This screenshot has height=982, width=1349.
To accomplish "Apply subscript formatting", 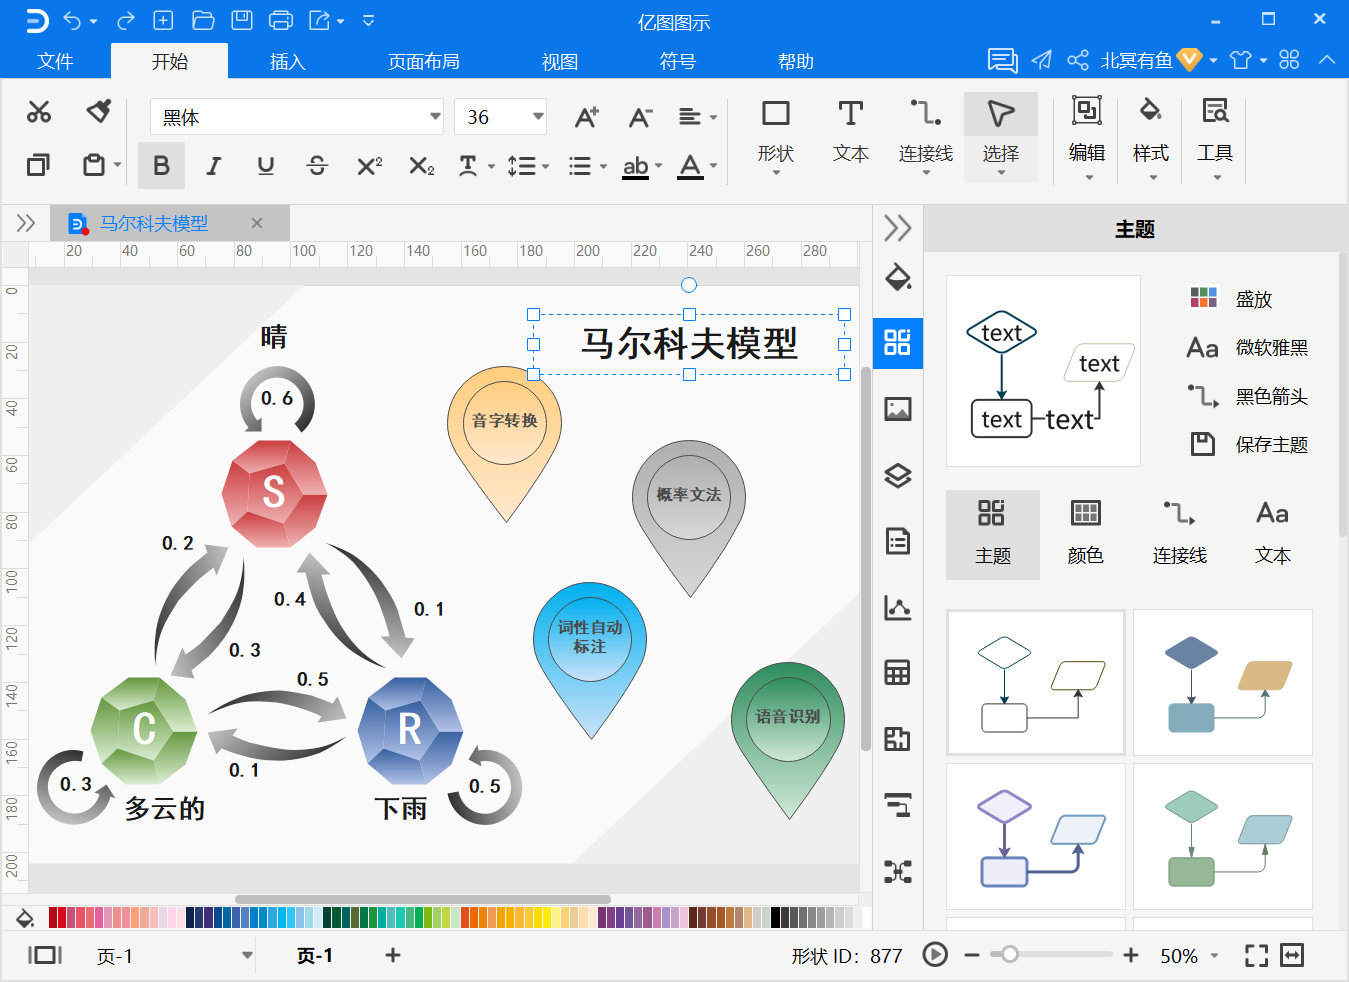I will pyautogui.click(x=422, y=165).
